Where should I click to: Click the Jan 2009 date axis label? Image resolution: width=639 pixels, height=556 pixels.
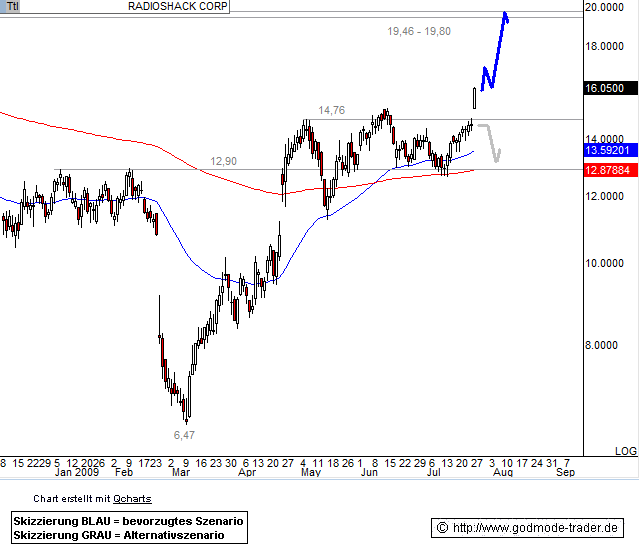(x=77, y=472)
